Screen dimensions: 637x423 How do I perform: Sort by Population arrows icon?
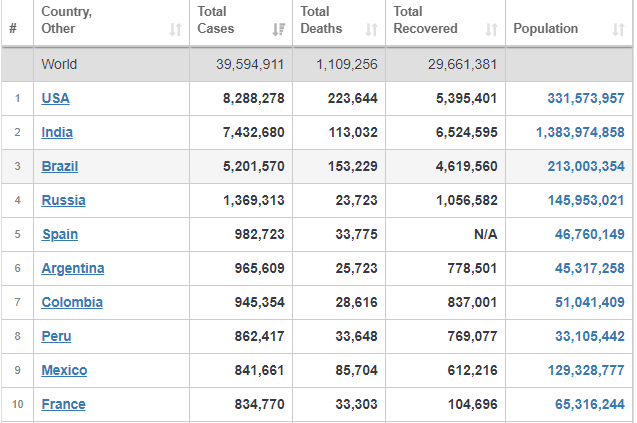[618, 30]
